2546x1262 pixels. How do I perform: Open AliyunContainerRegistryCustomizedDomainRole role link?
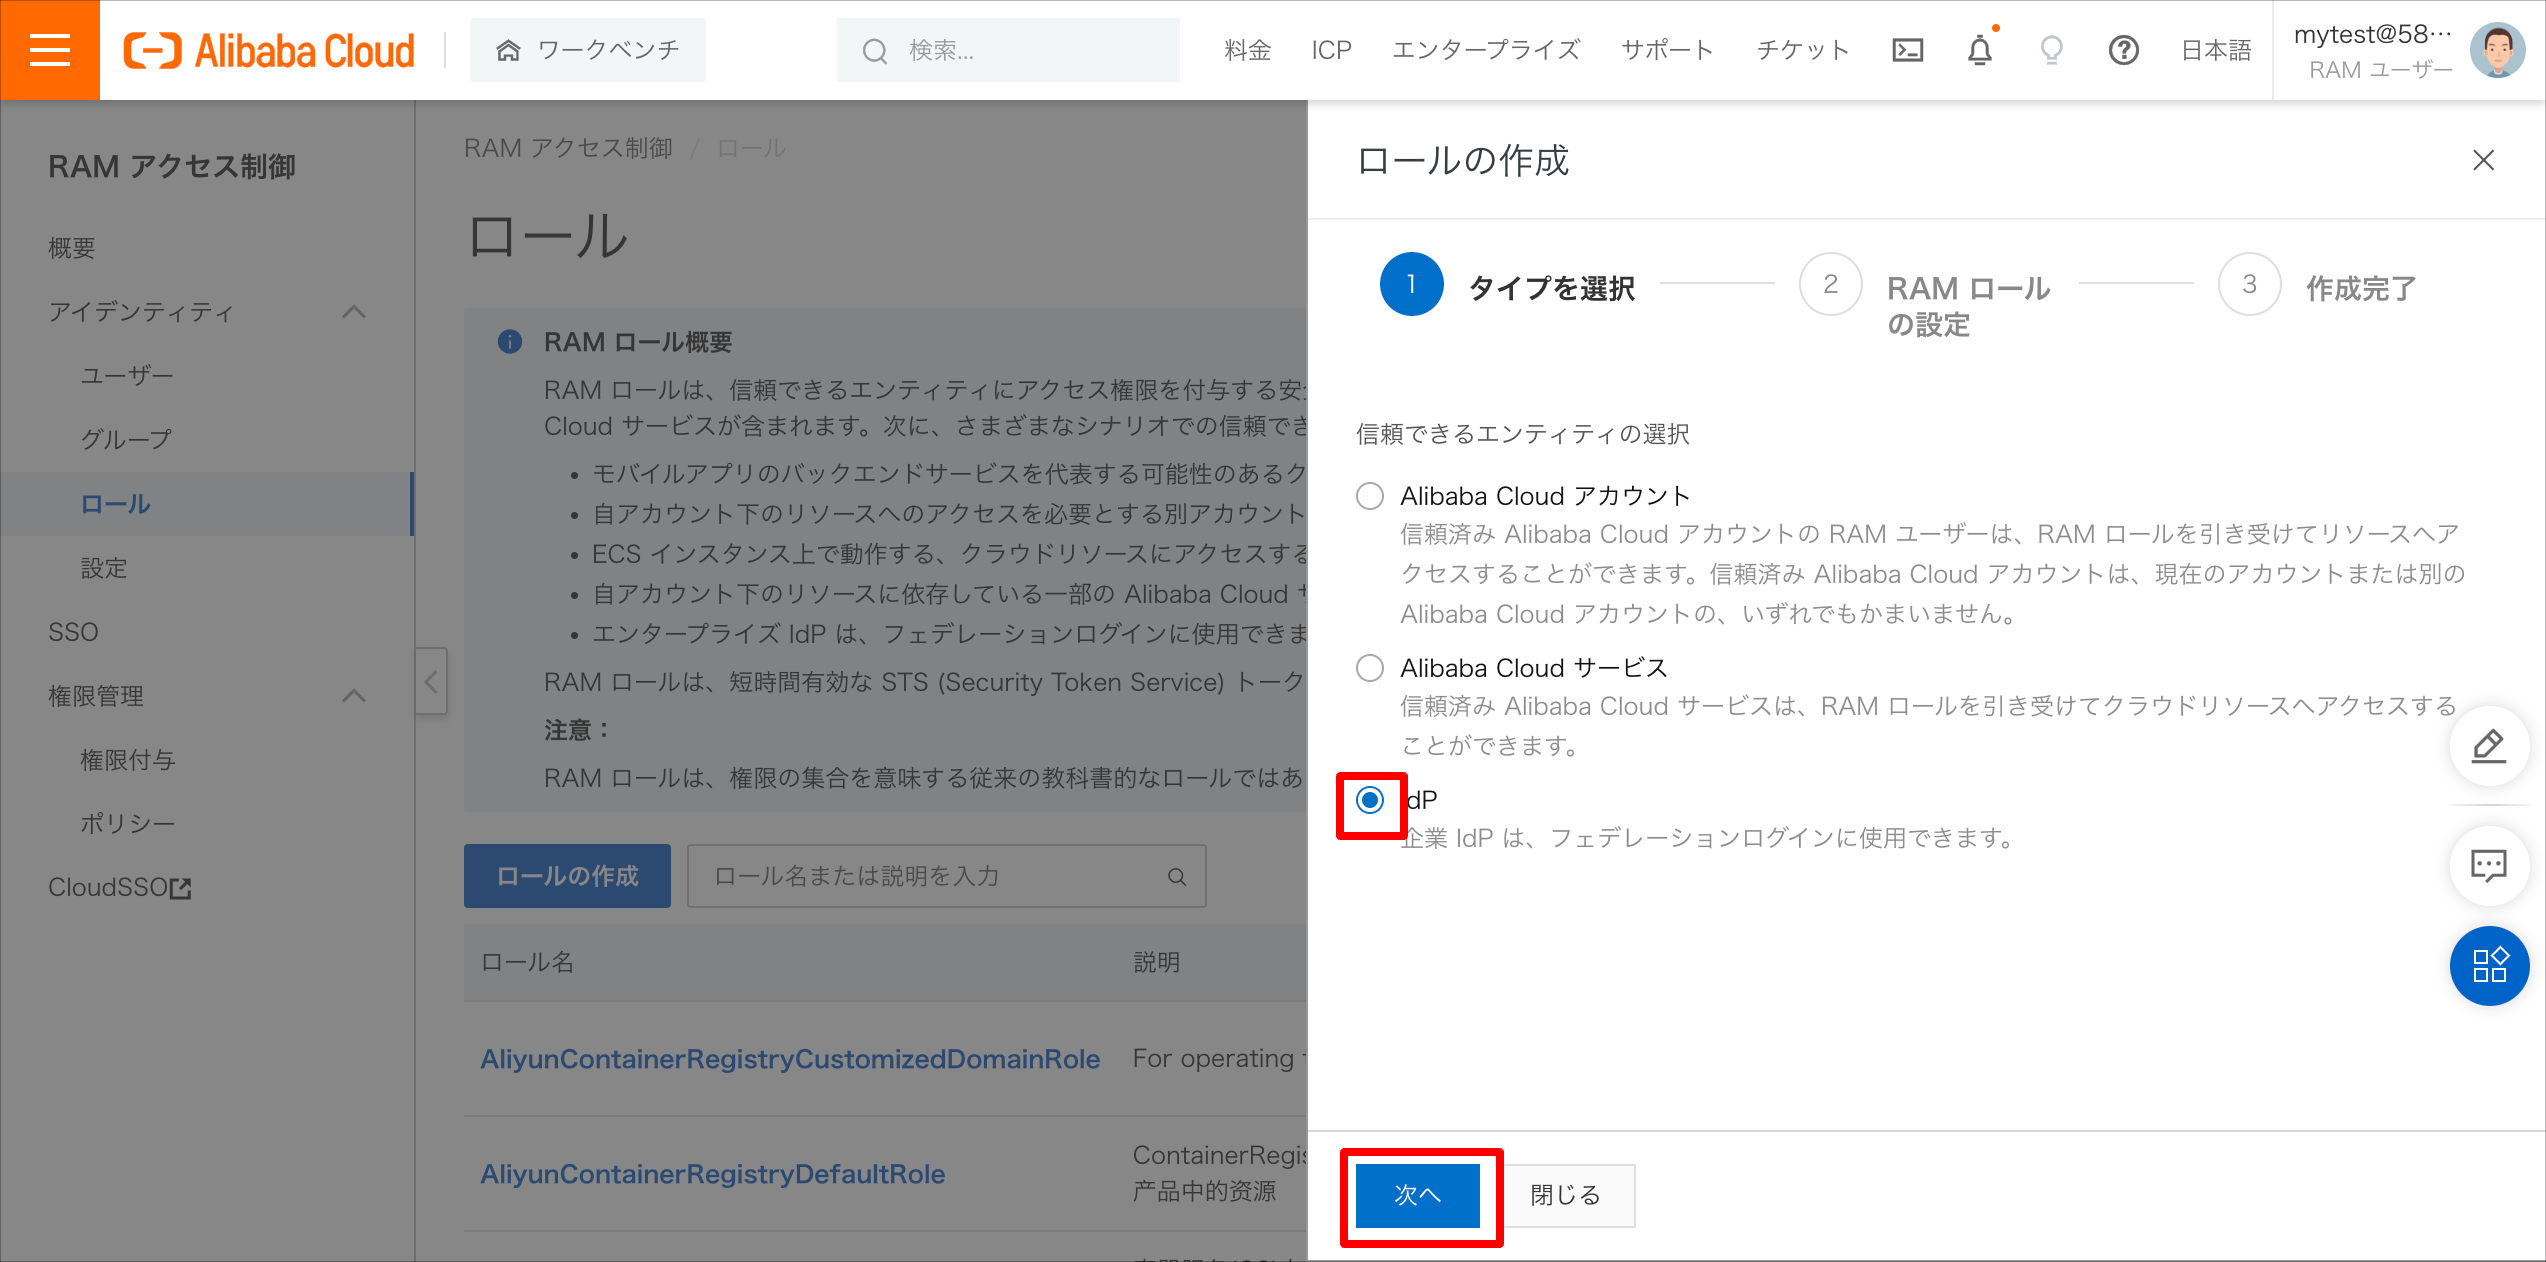(790, 1059)
